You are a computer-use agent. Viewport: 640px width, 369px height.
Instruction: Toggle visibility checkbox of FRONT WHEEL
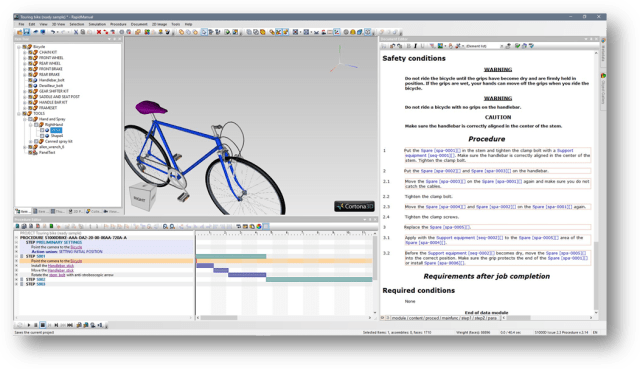click(x=30, y=58)
